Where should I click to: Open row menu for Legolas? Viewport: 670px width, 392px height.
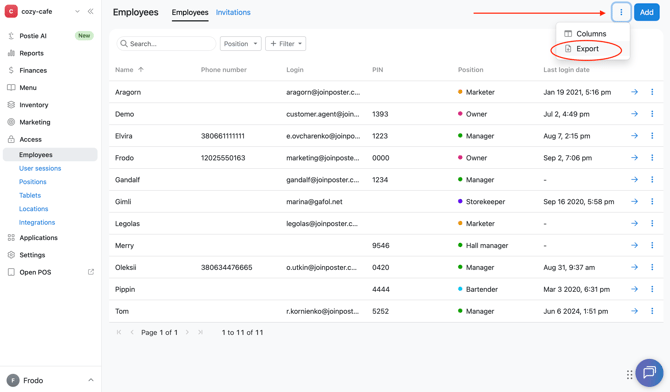652,223
